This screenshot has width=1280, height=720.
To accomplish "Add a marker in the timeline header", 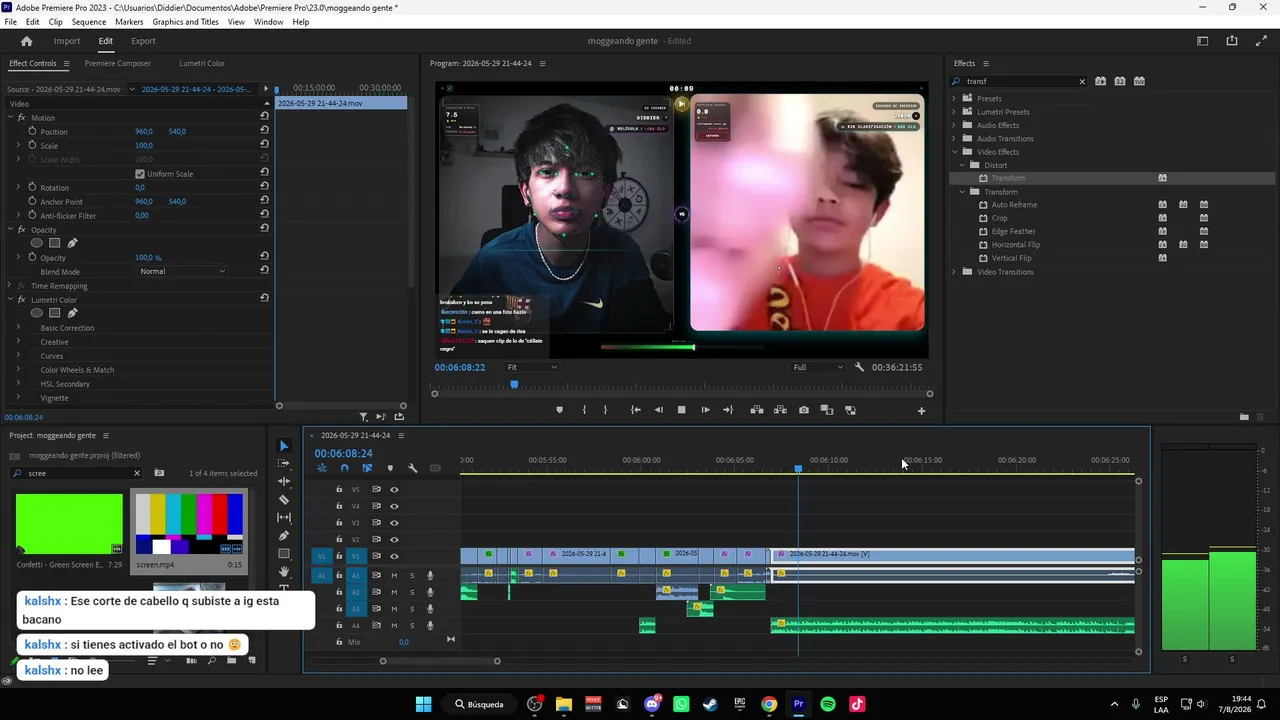I will 390,468.
